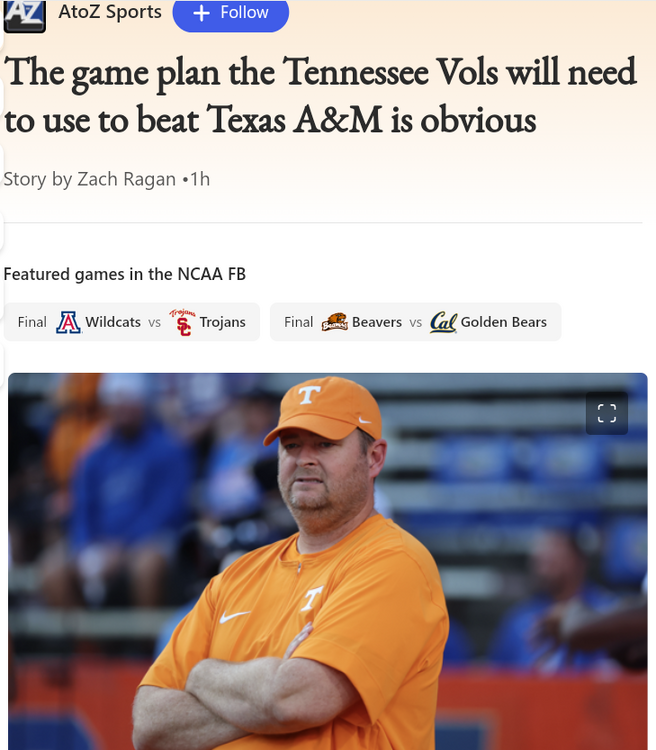Viewport: 656px width, 750px height.
Task: Click the Final status in the Wildcats game card
Action: [32, 322]
